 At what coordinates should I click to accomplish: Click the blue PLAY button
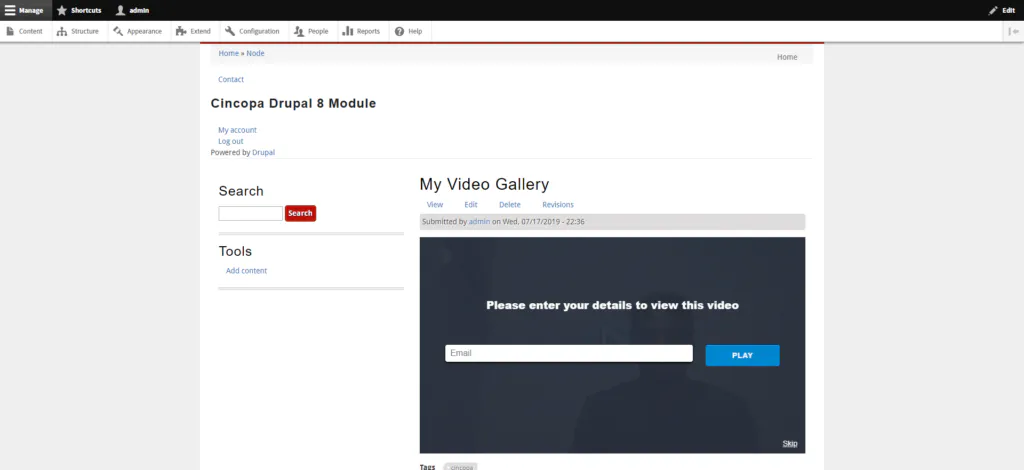[x=743, y=356]
